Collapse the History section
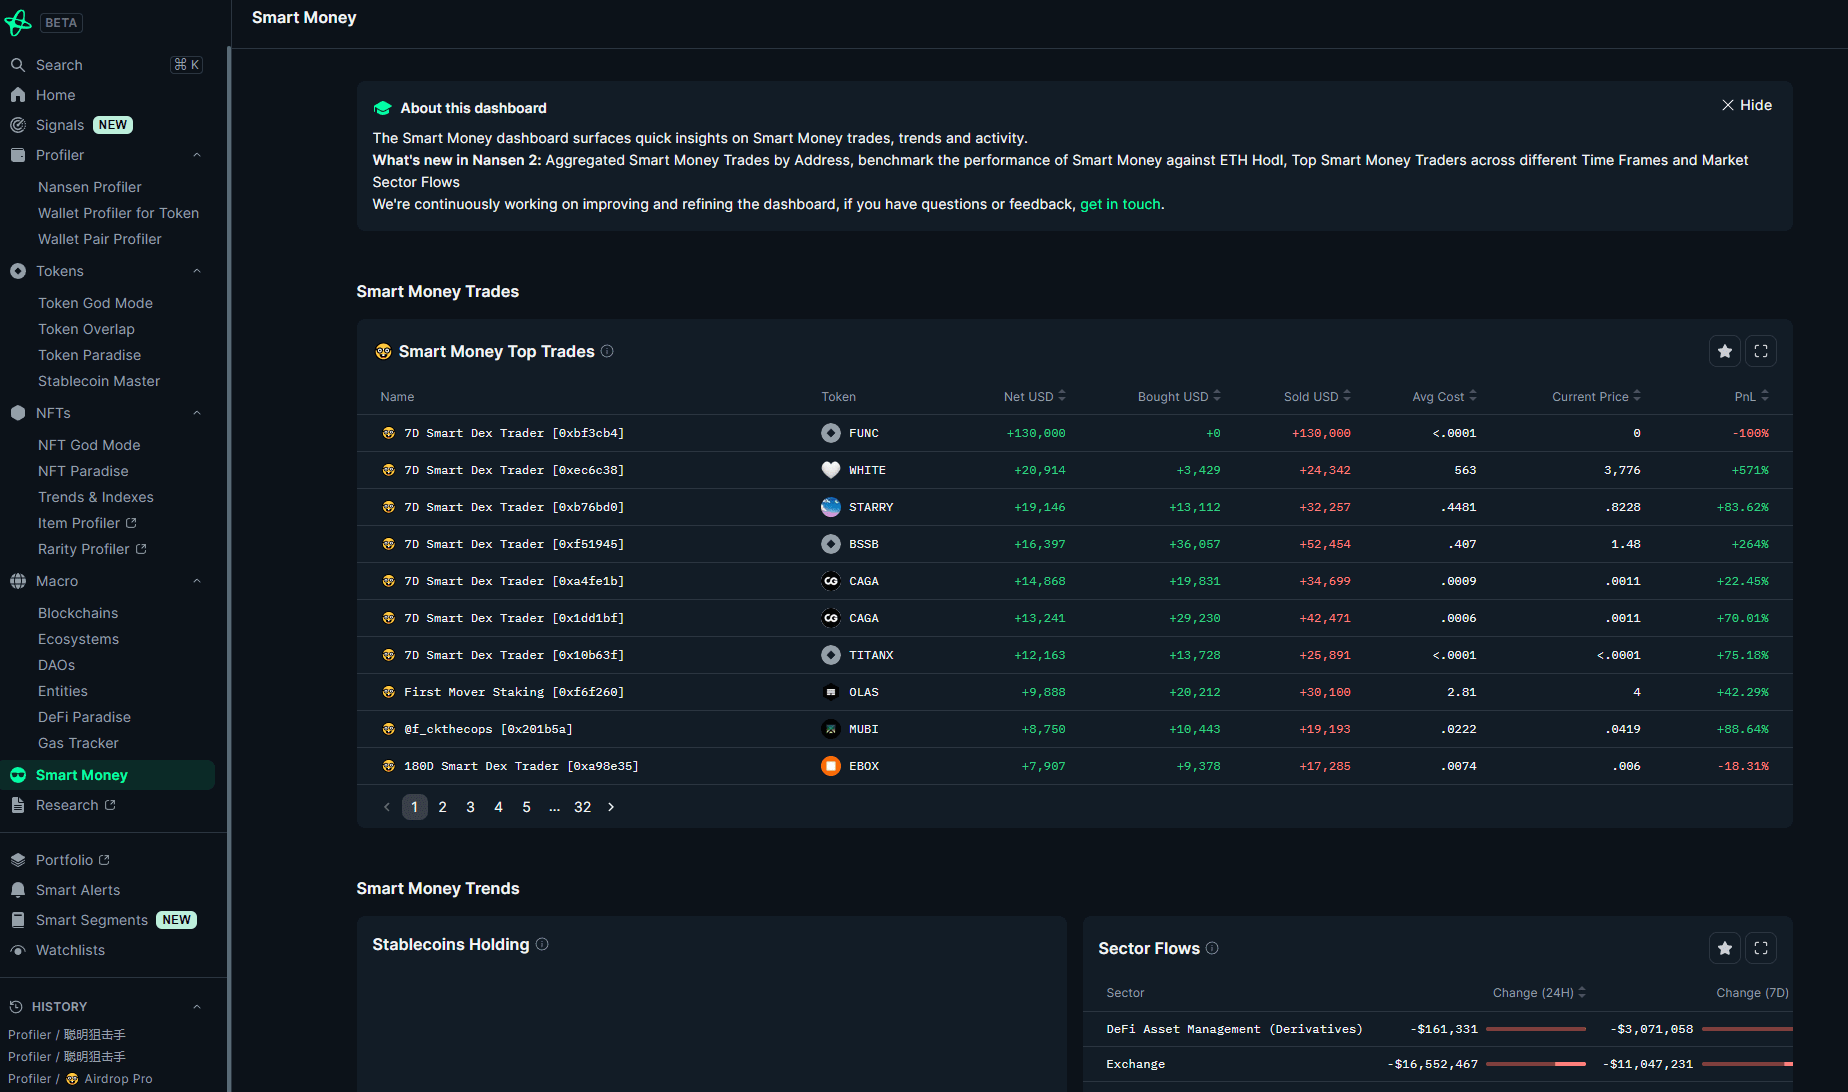This screenshot has width=1848, height=1092. (x=197, y=1007)
